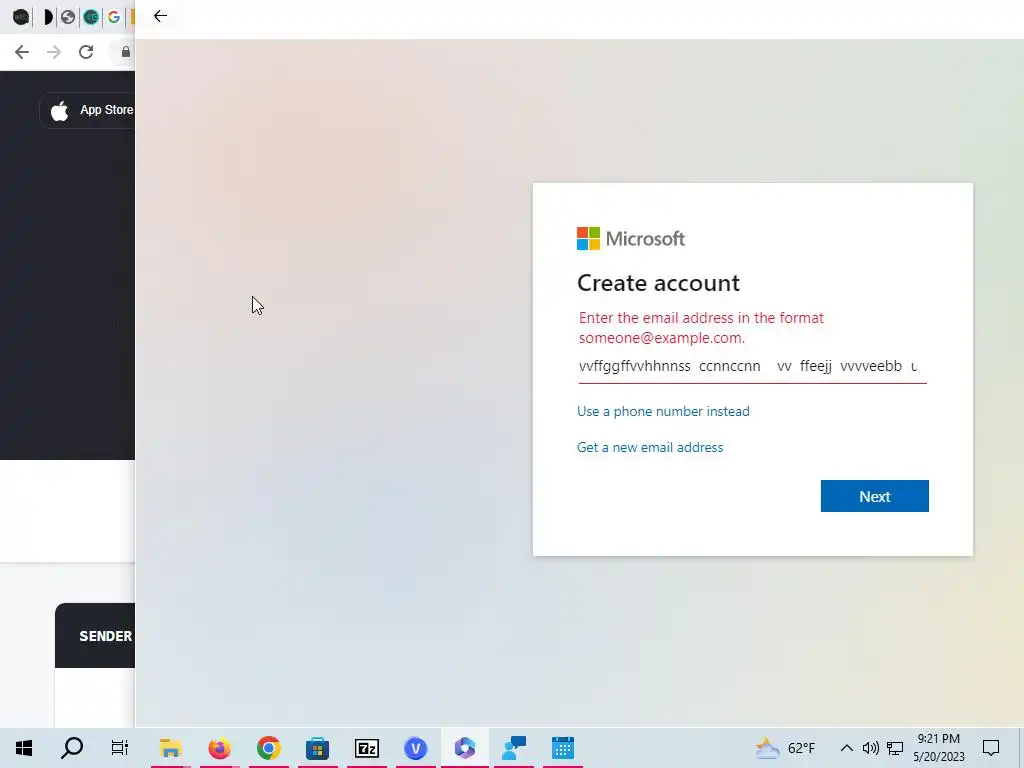Switch to the half-moon icon browser tab
This screenshot has height=768, width=1024.
[47, 17]
